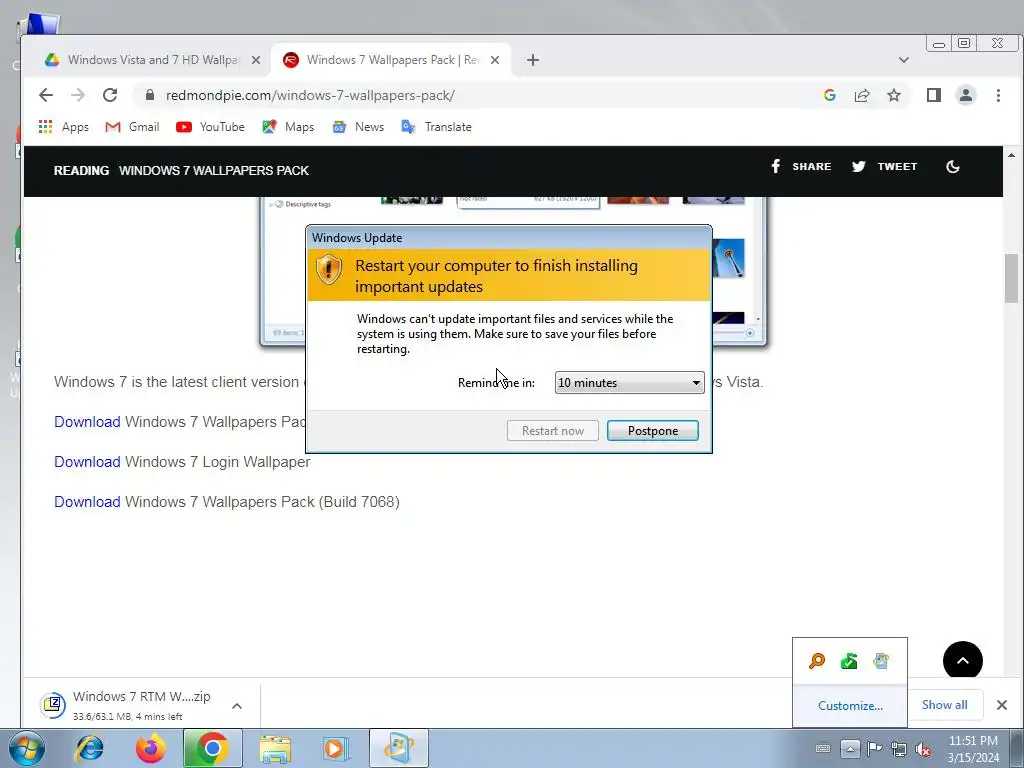Image resolution: width=1024 pixels, height=768 pixels.
Task: Open the Maps bookmark
Action: point(288,127)
